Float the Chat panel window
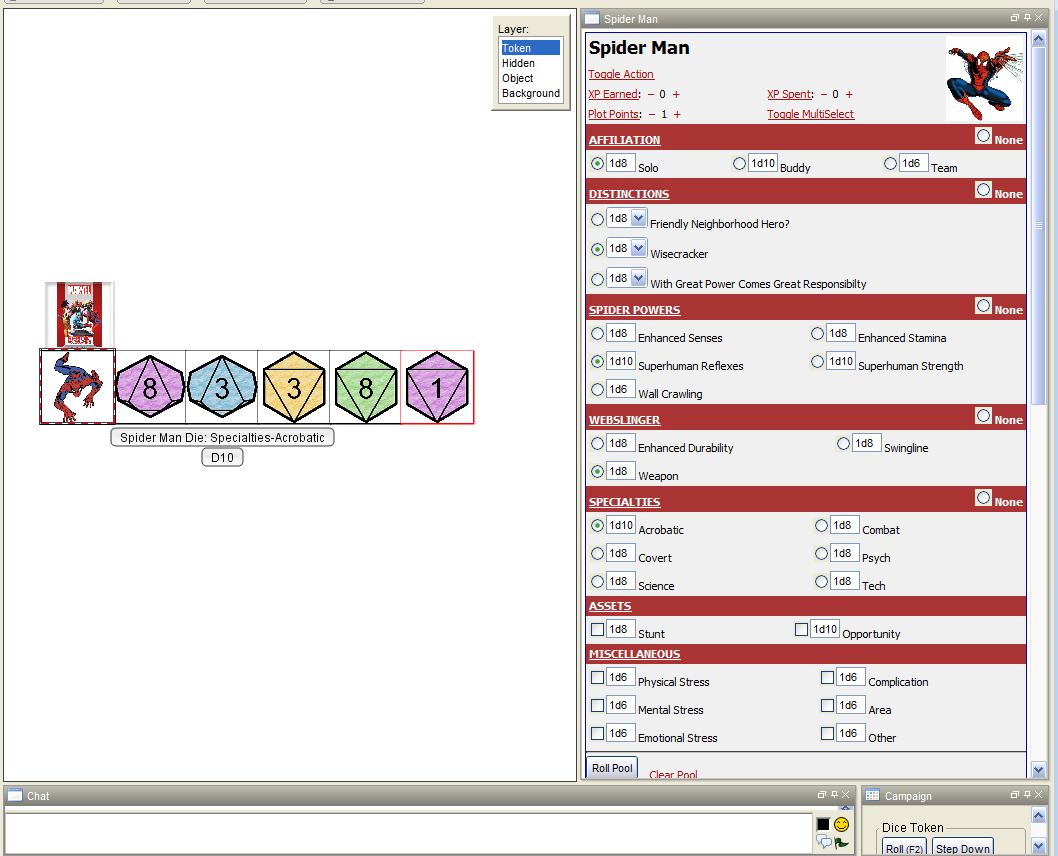 point(821,795)
